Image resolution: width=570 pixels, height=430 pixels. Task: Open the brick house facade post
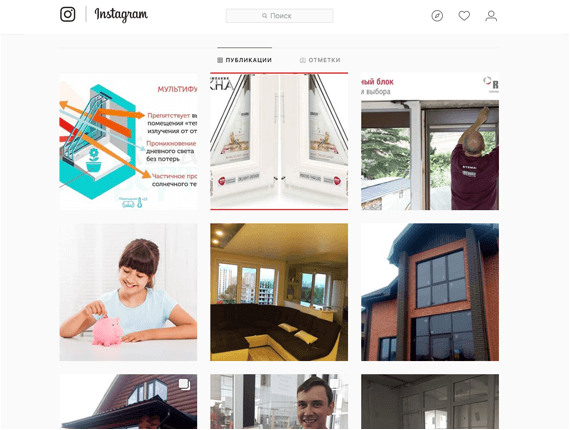430,292
